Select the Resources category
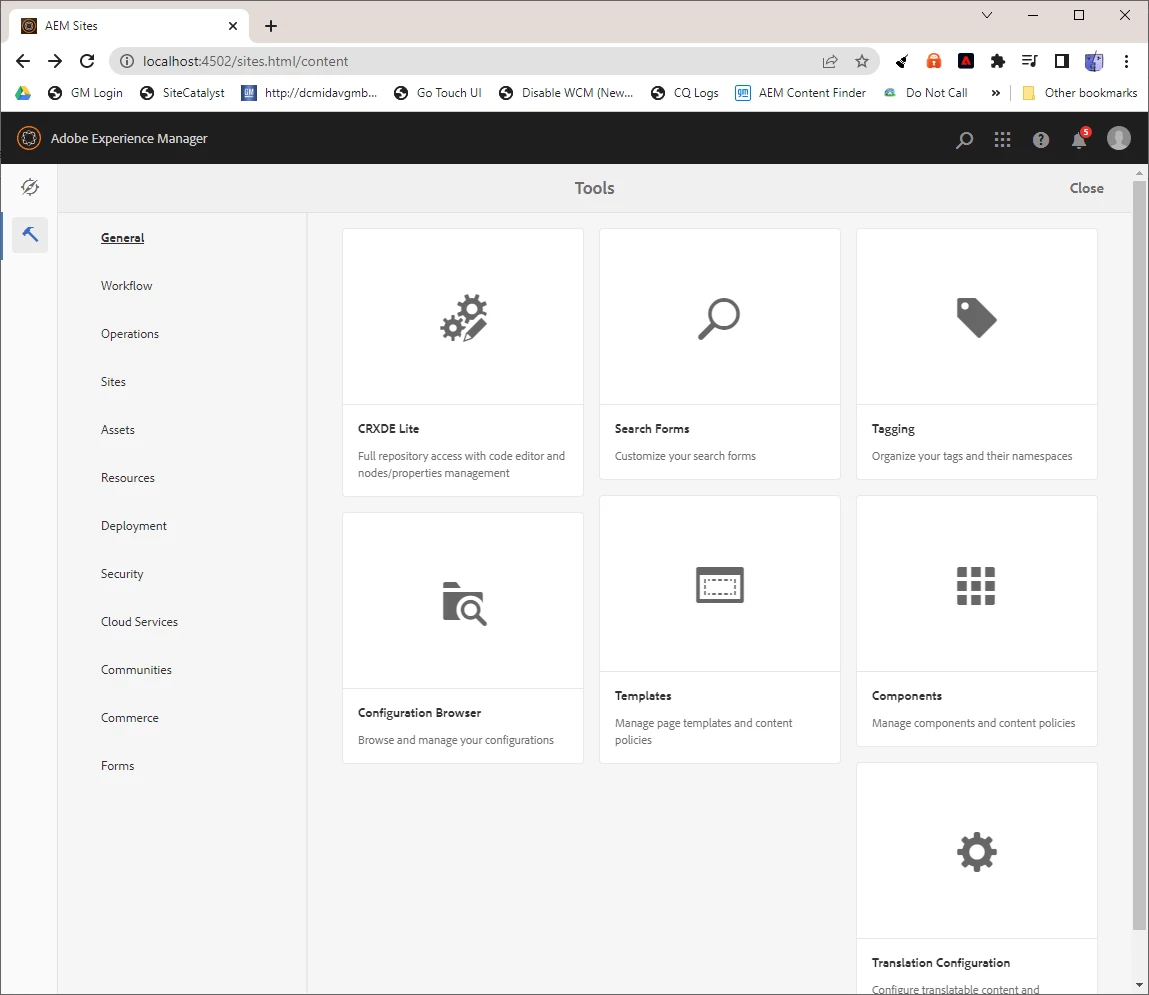 128,478
